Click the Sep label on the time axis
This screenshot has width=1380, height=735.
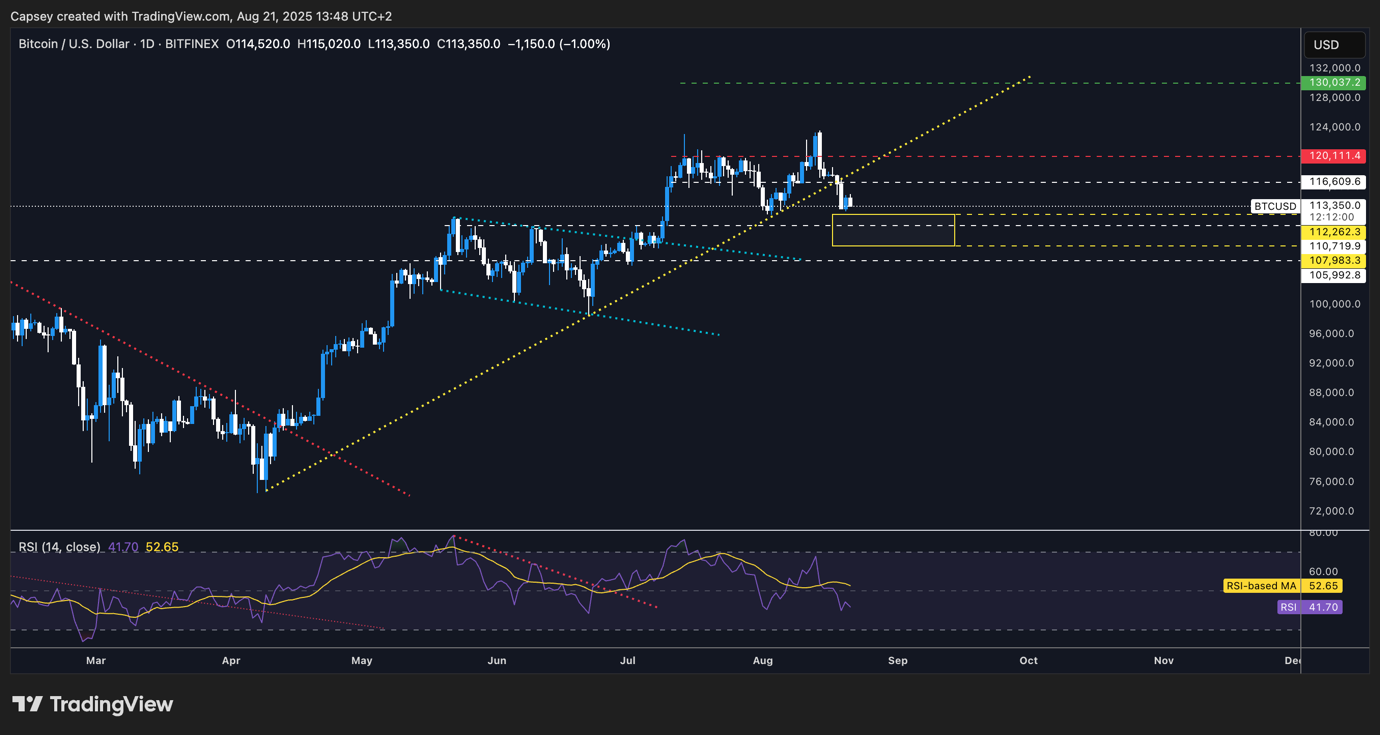click(x=897, y=661)
